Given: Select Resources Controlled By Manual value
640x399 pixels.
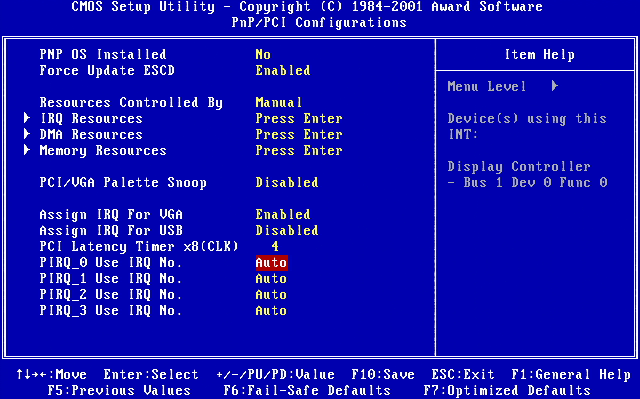Looking at the screenshot, I should pos(279,102).
